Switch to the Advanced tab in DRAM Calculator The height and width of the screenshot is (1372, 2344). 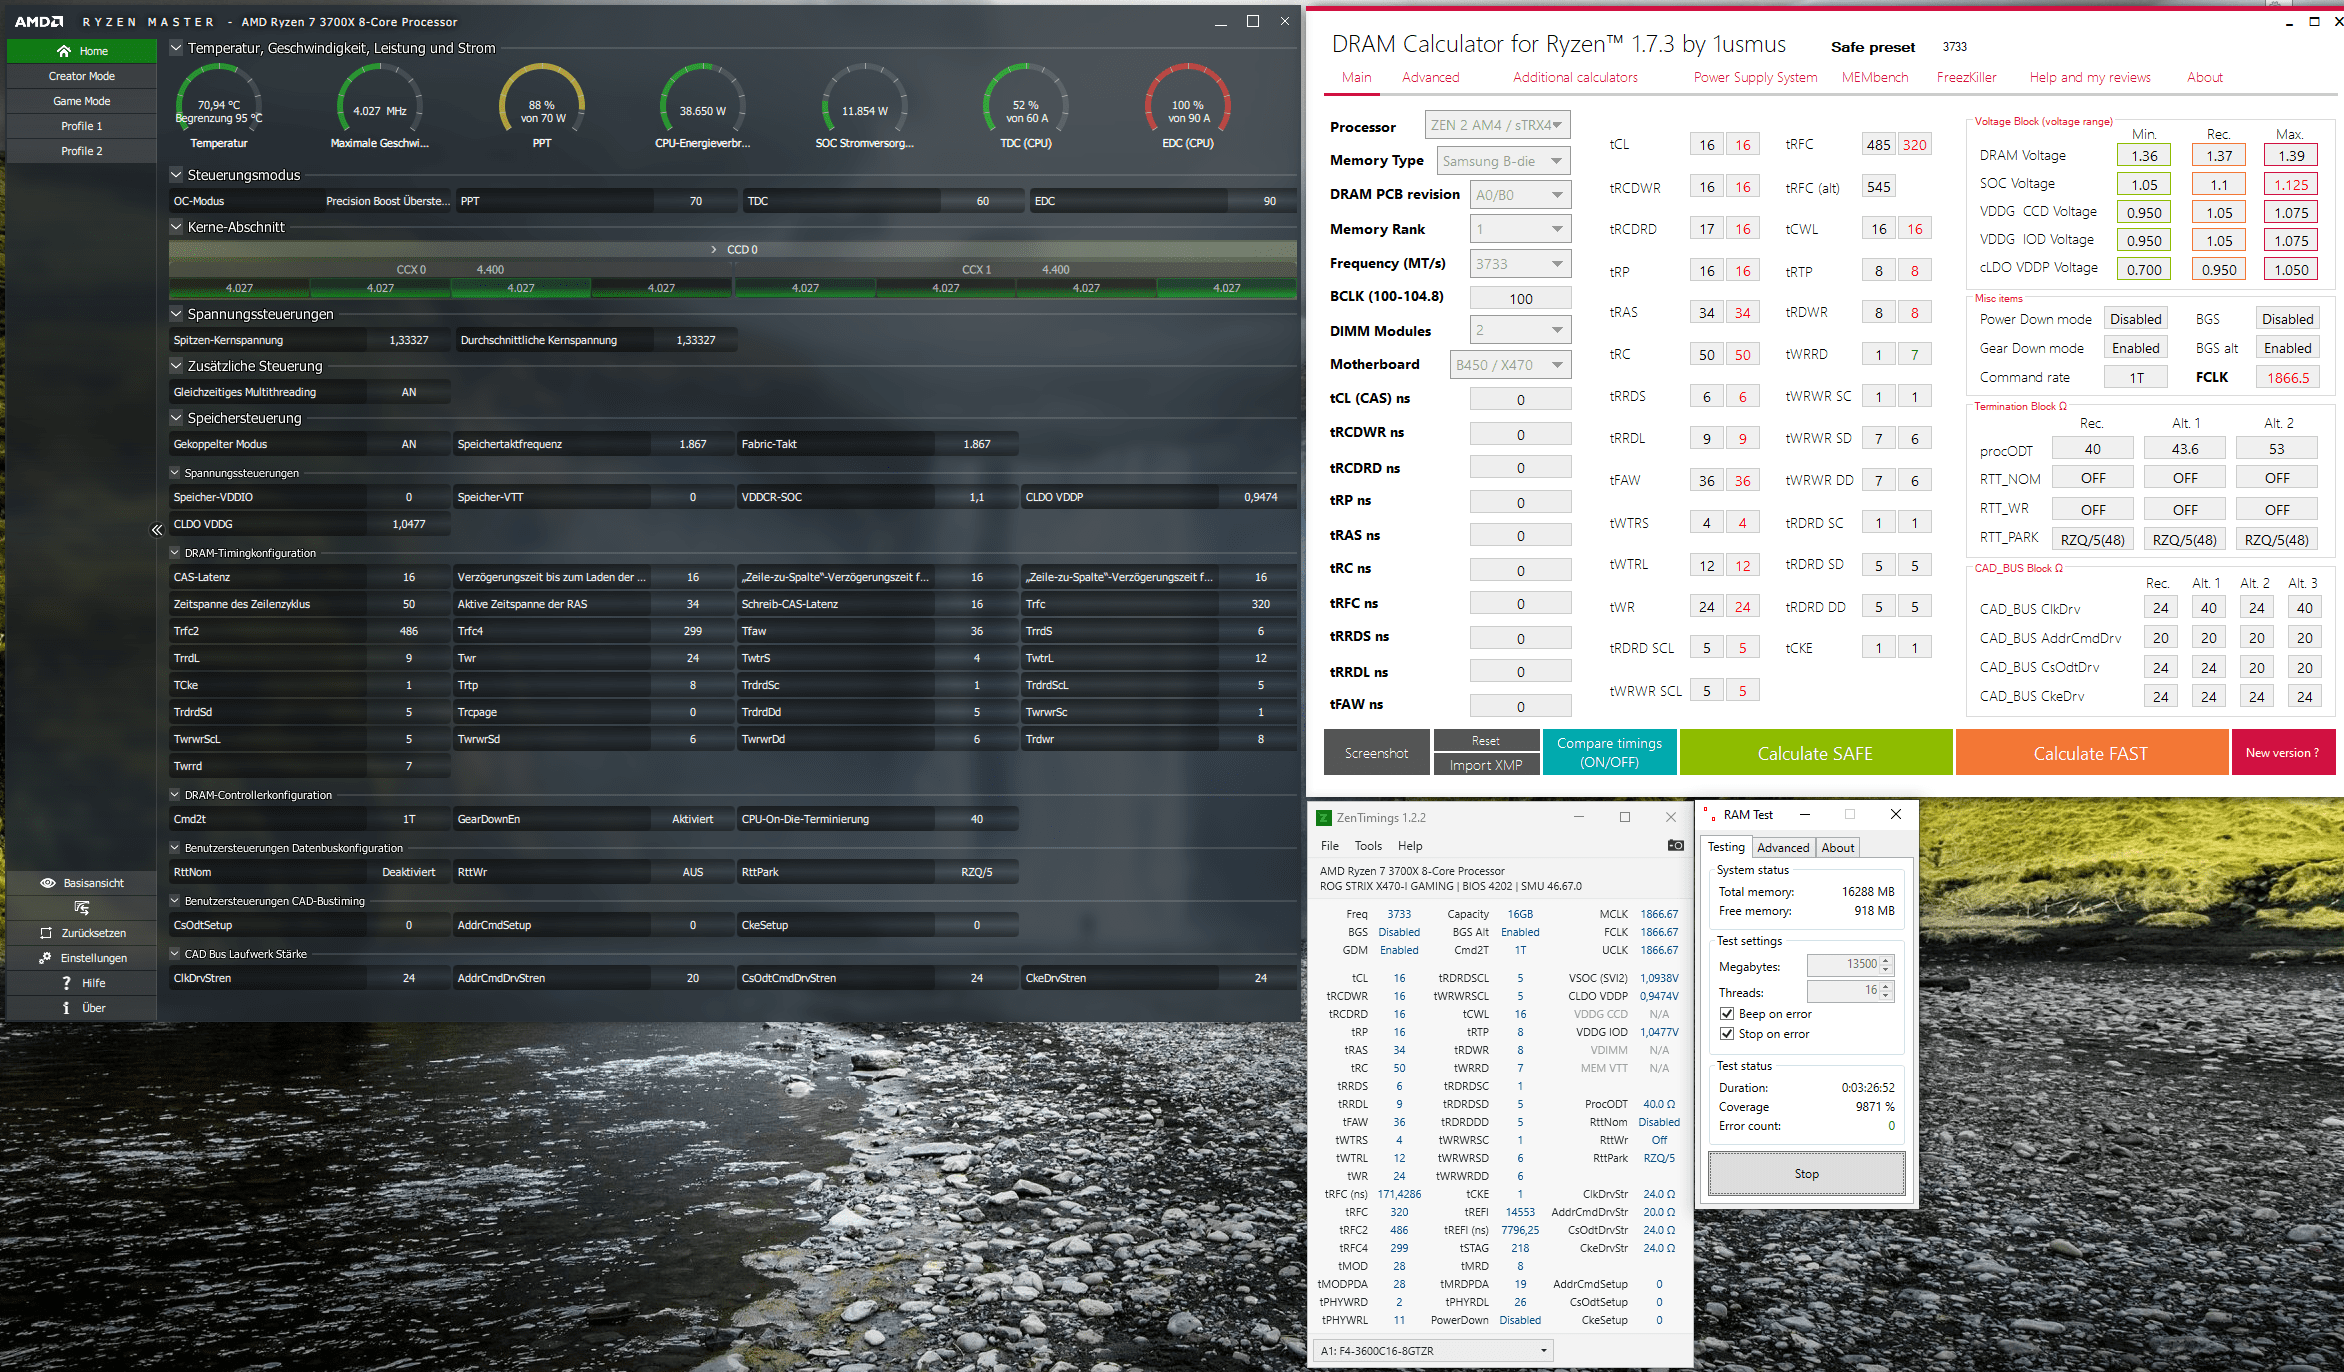coord(1430,77)
